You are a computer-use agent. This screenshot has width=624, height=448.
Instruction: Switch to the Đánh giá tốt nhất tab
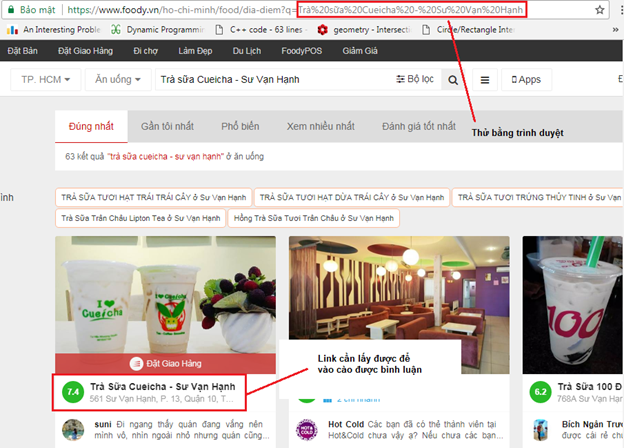tap(419, 127)
